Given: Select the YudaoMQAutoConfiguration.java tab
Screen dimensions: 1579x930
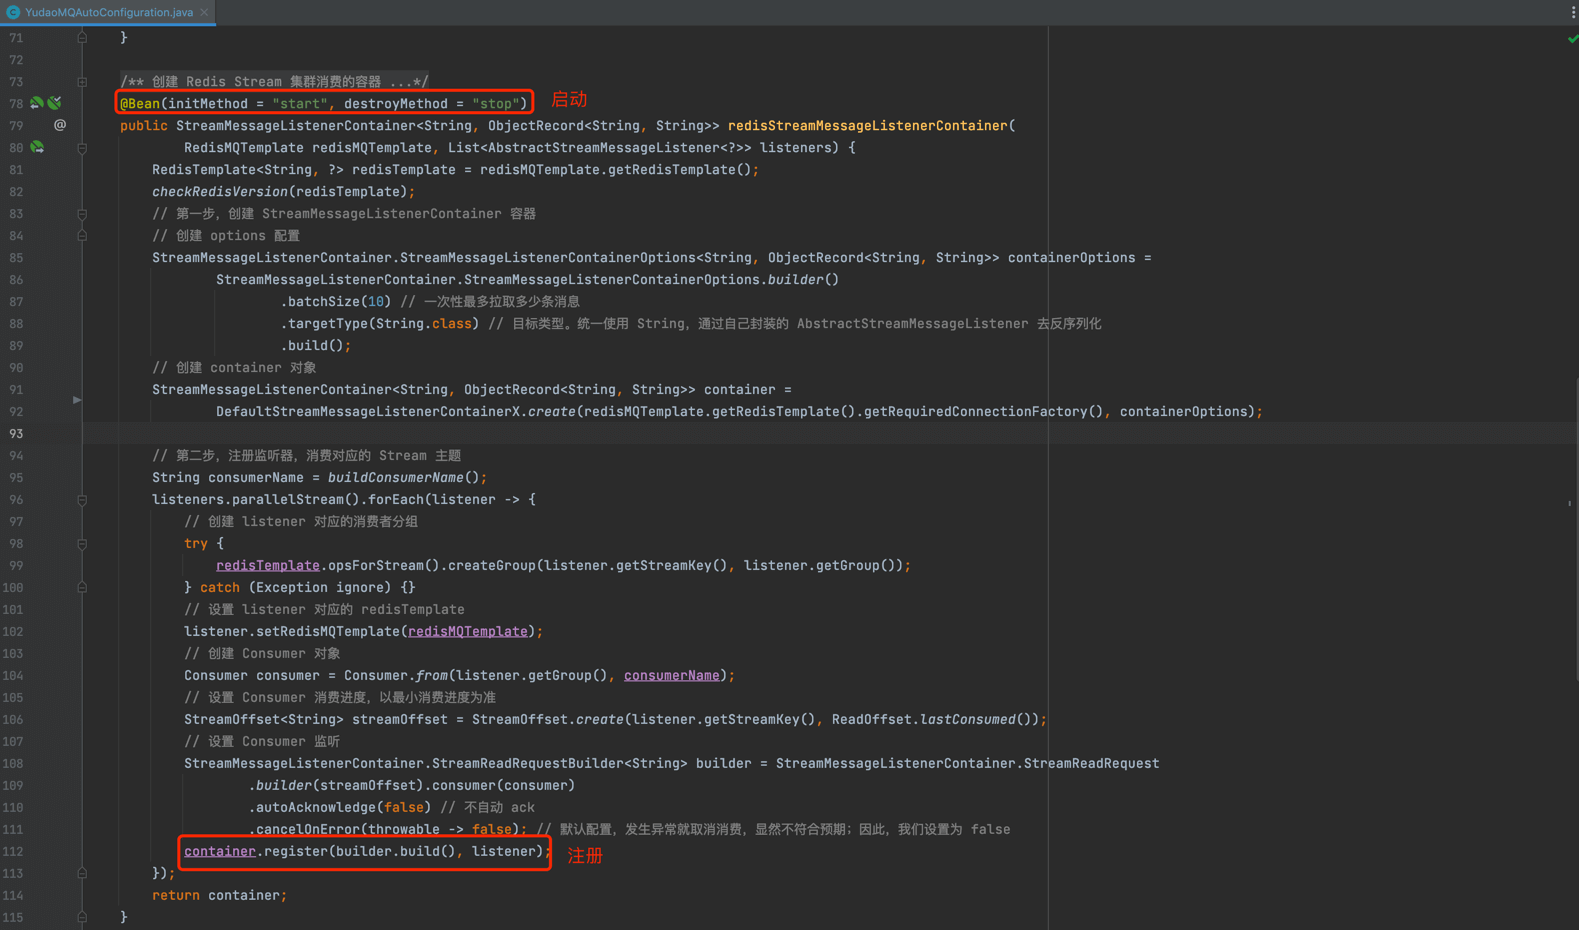Looking at the screenshot, I should tap(108, 12).
